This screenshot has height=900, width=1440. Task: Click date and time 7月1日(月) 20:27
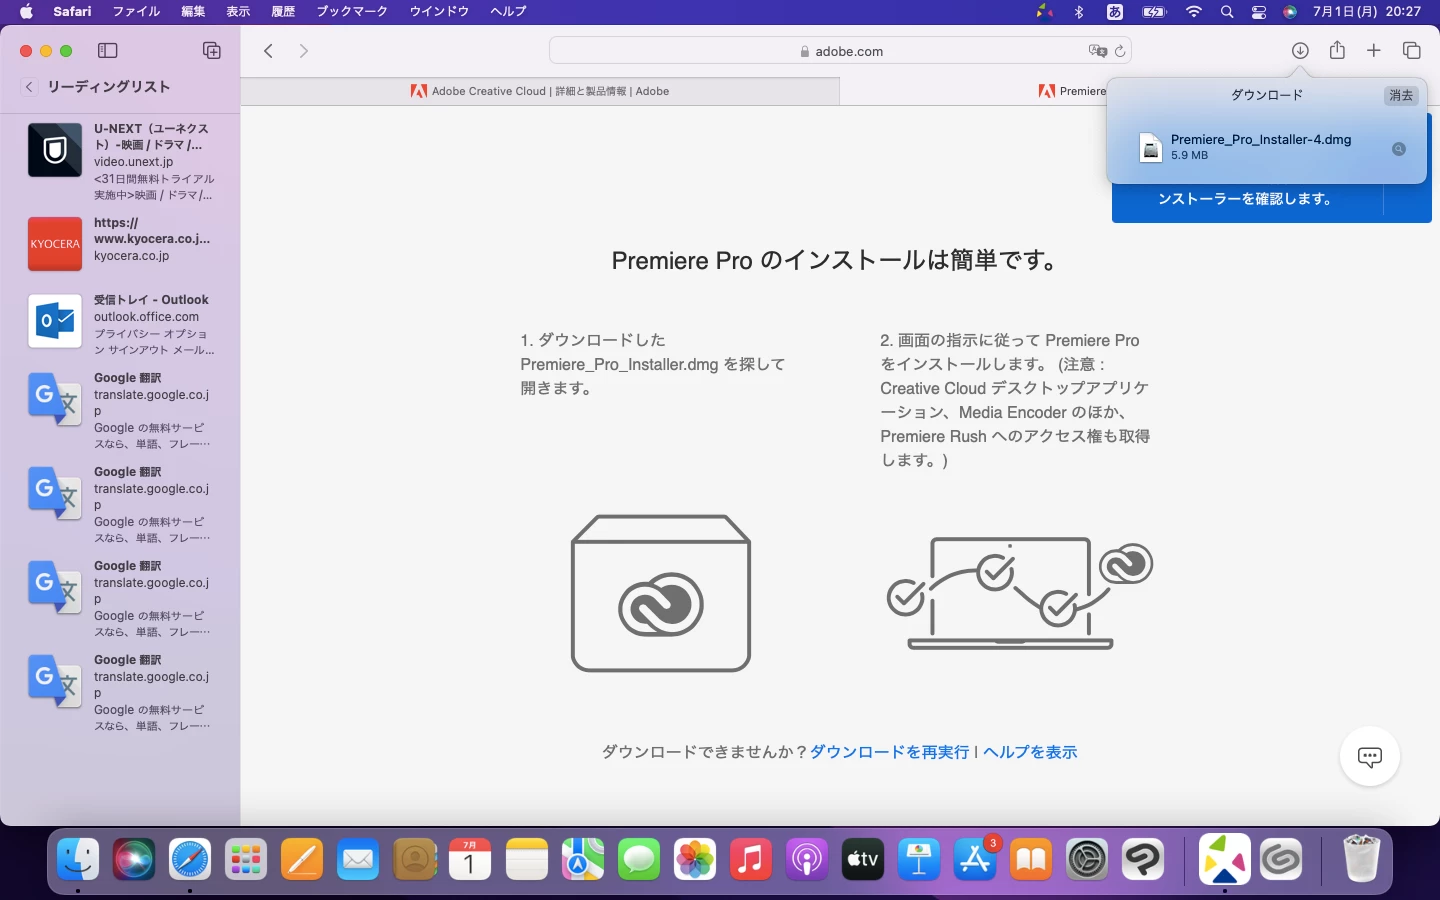[1366, 12]
